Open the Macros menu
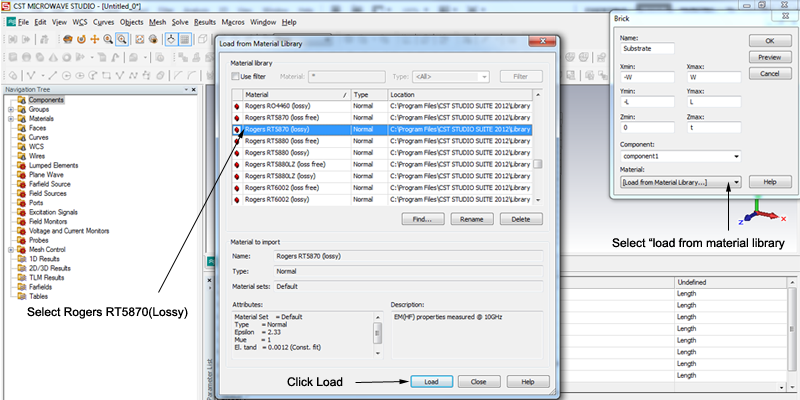The height and width of the screenshot is (400, 800). (233, 22)
